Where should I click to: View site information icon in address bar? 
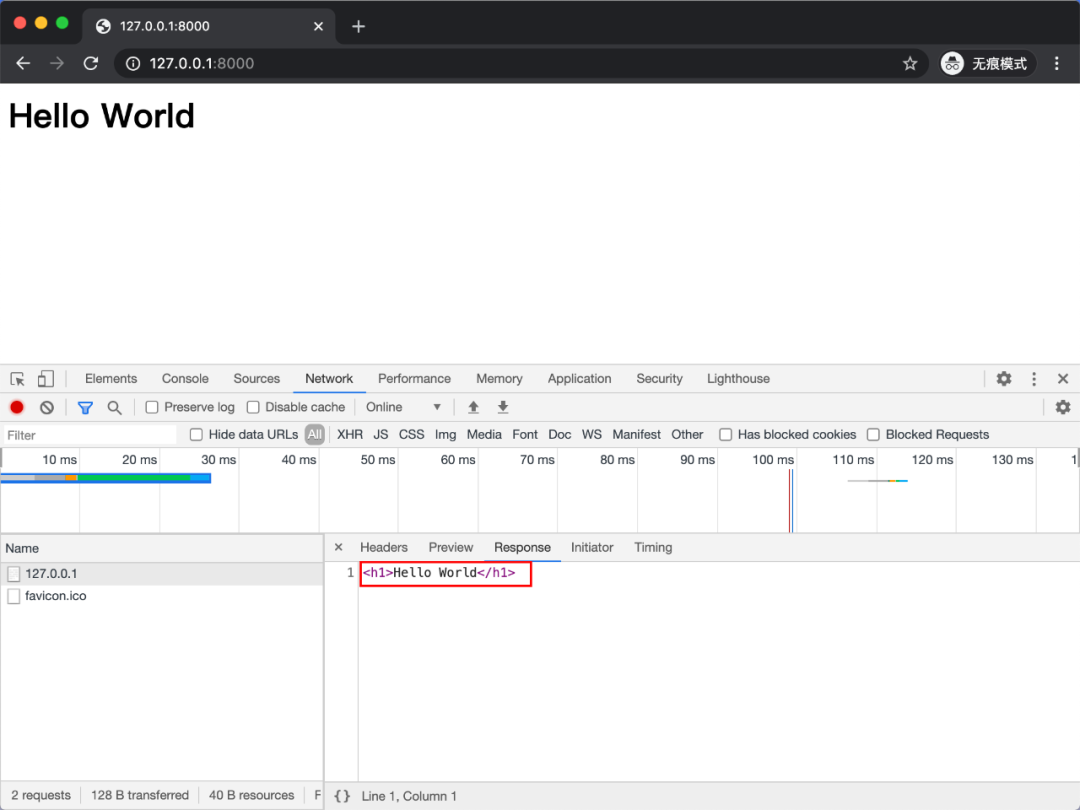[x=133, y=63]
